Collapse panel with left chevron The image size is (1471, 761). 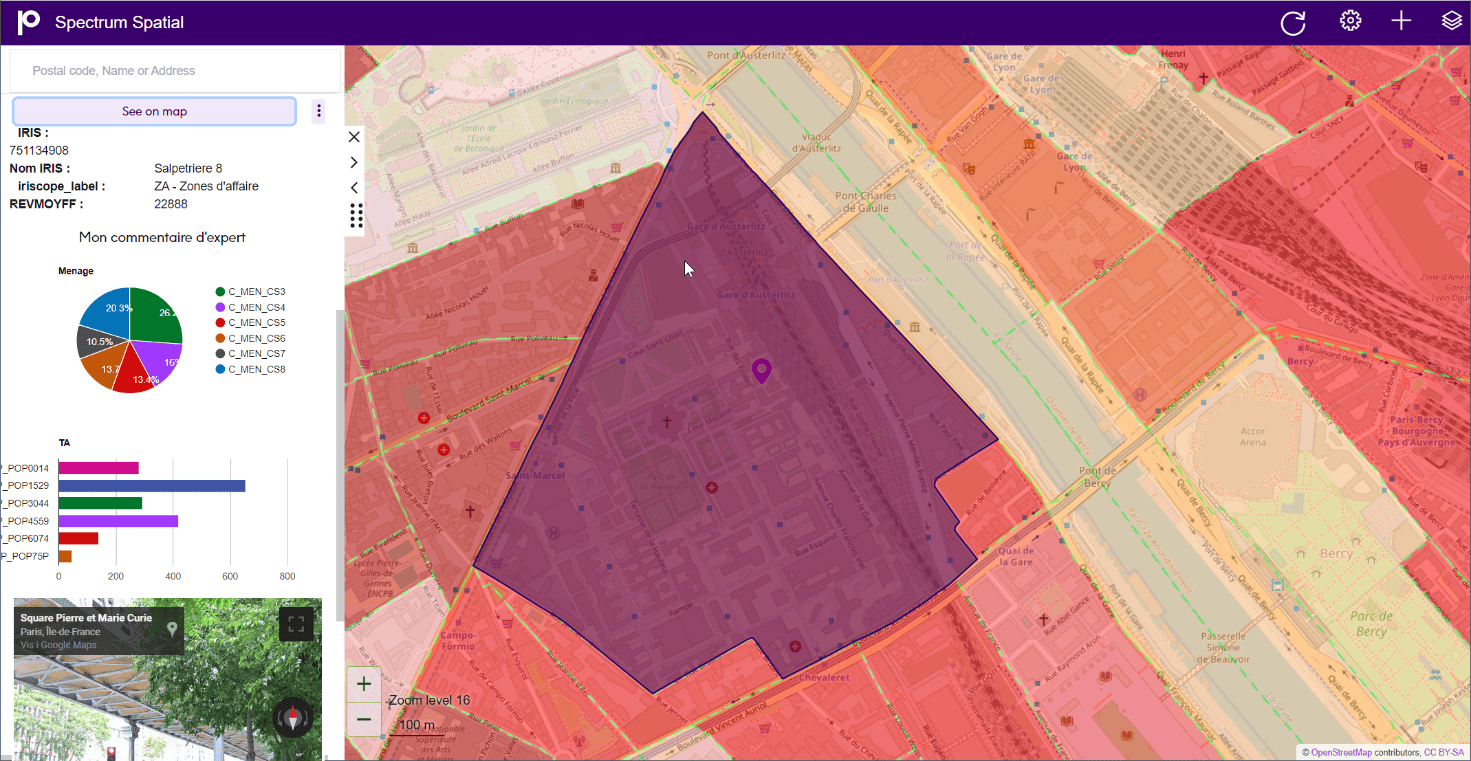click(x=354, y=188)
